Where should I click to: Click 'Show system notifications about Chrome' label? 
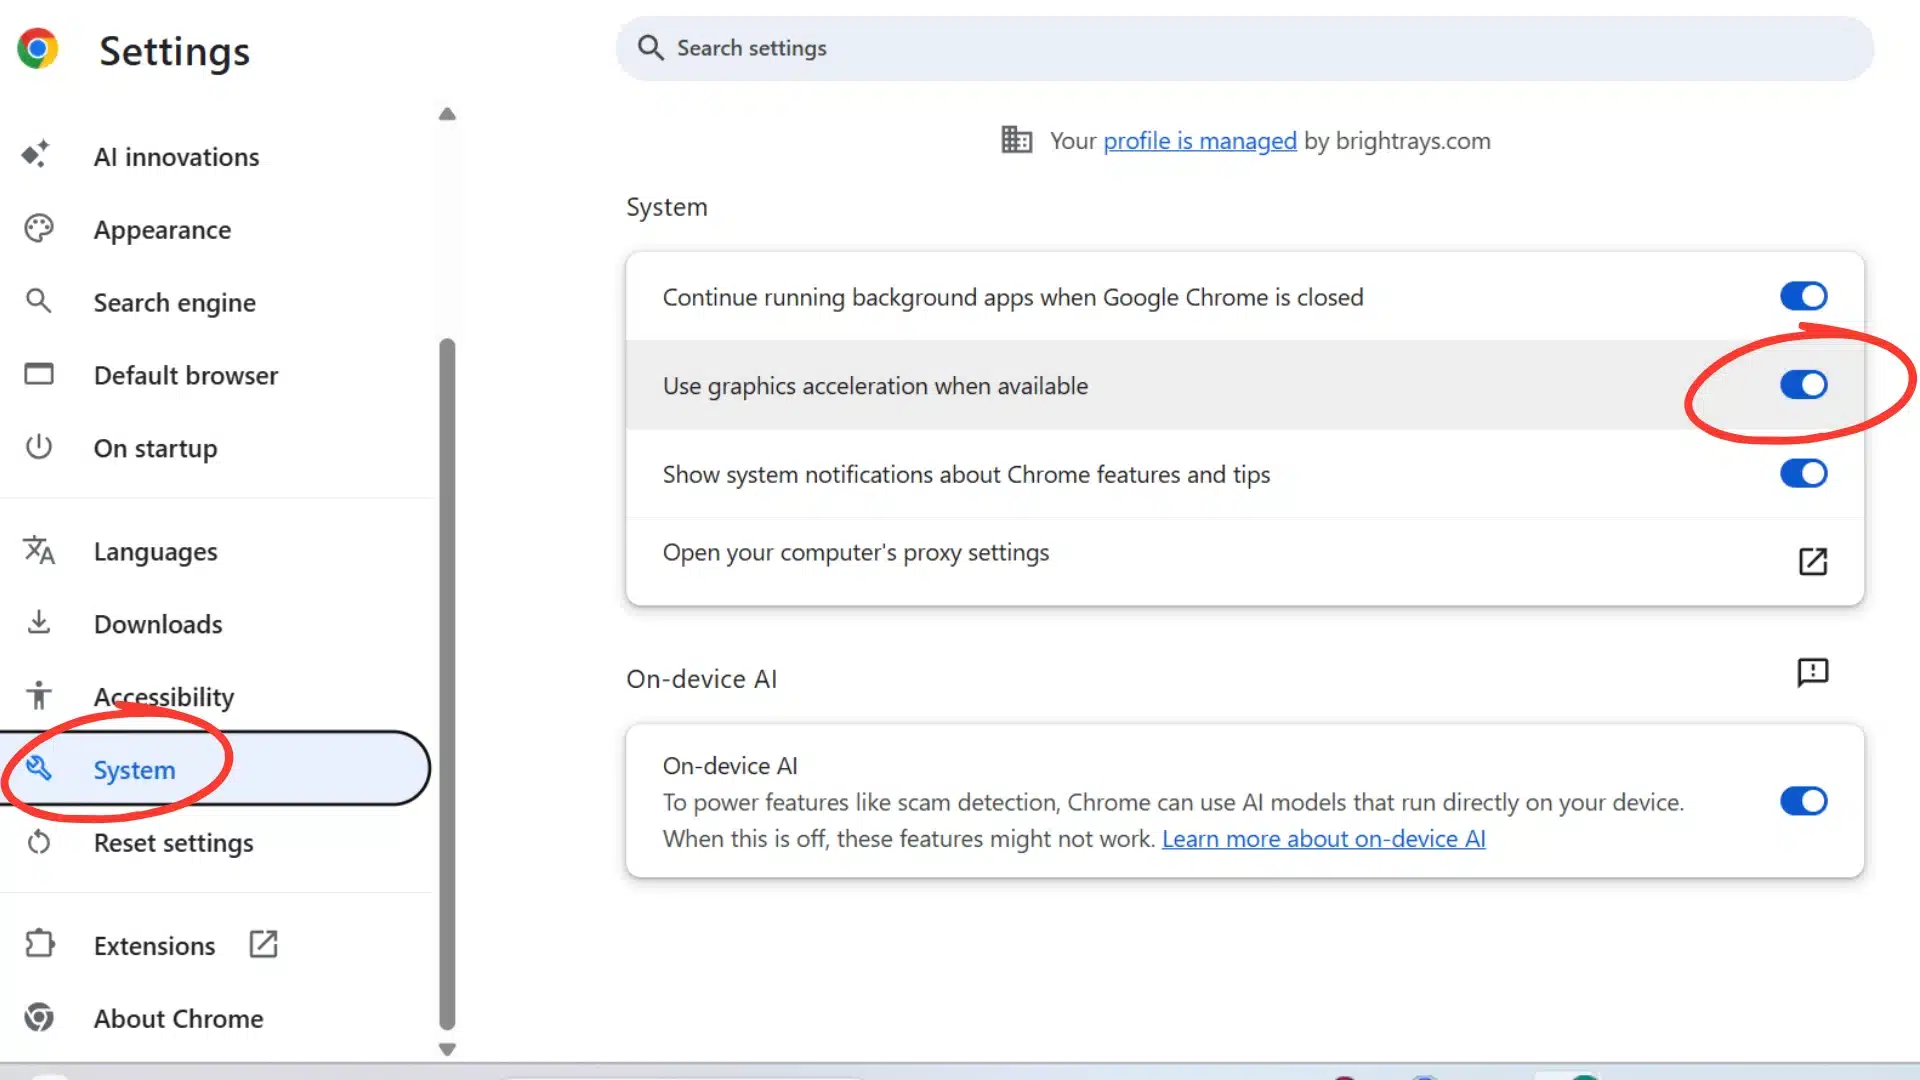pyautogui.click(x=966, y=475)
